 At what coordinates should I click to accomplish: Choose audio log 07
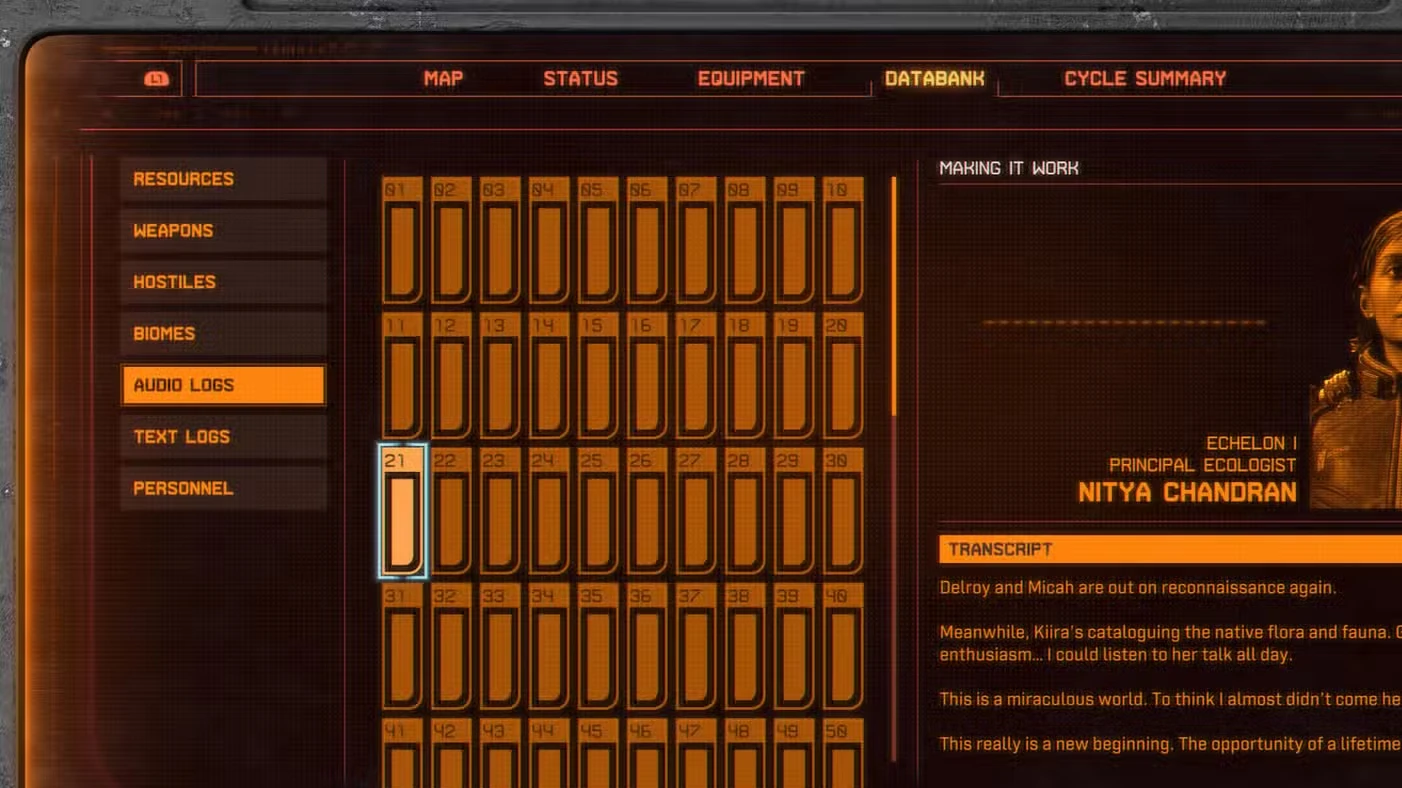tap(697, 240)
